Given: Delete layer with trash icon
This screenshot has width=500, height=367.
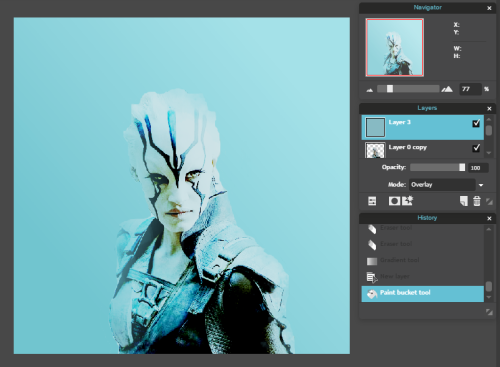Looking at the screenshot, I should [x=477, y=201].
